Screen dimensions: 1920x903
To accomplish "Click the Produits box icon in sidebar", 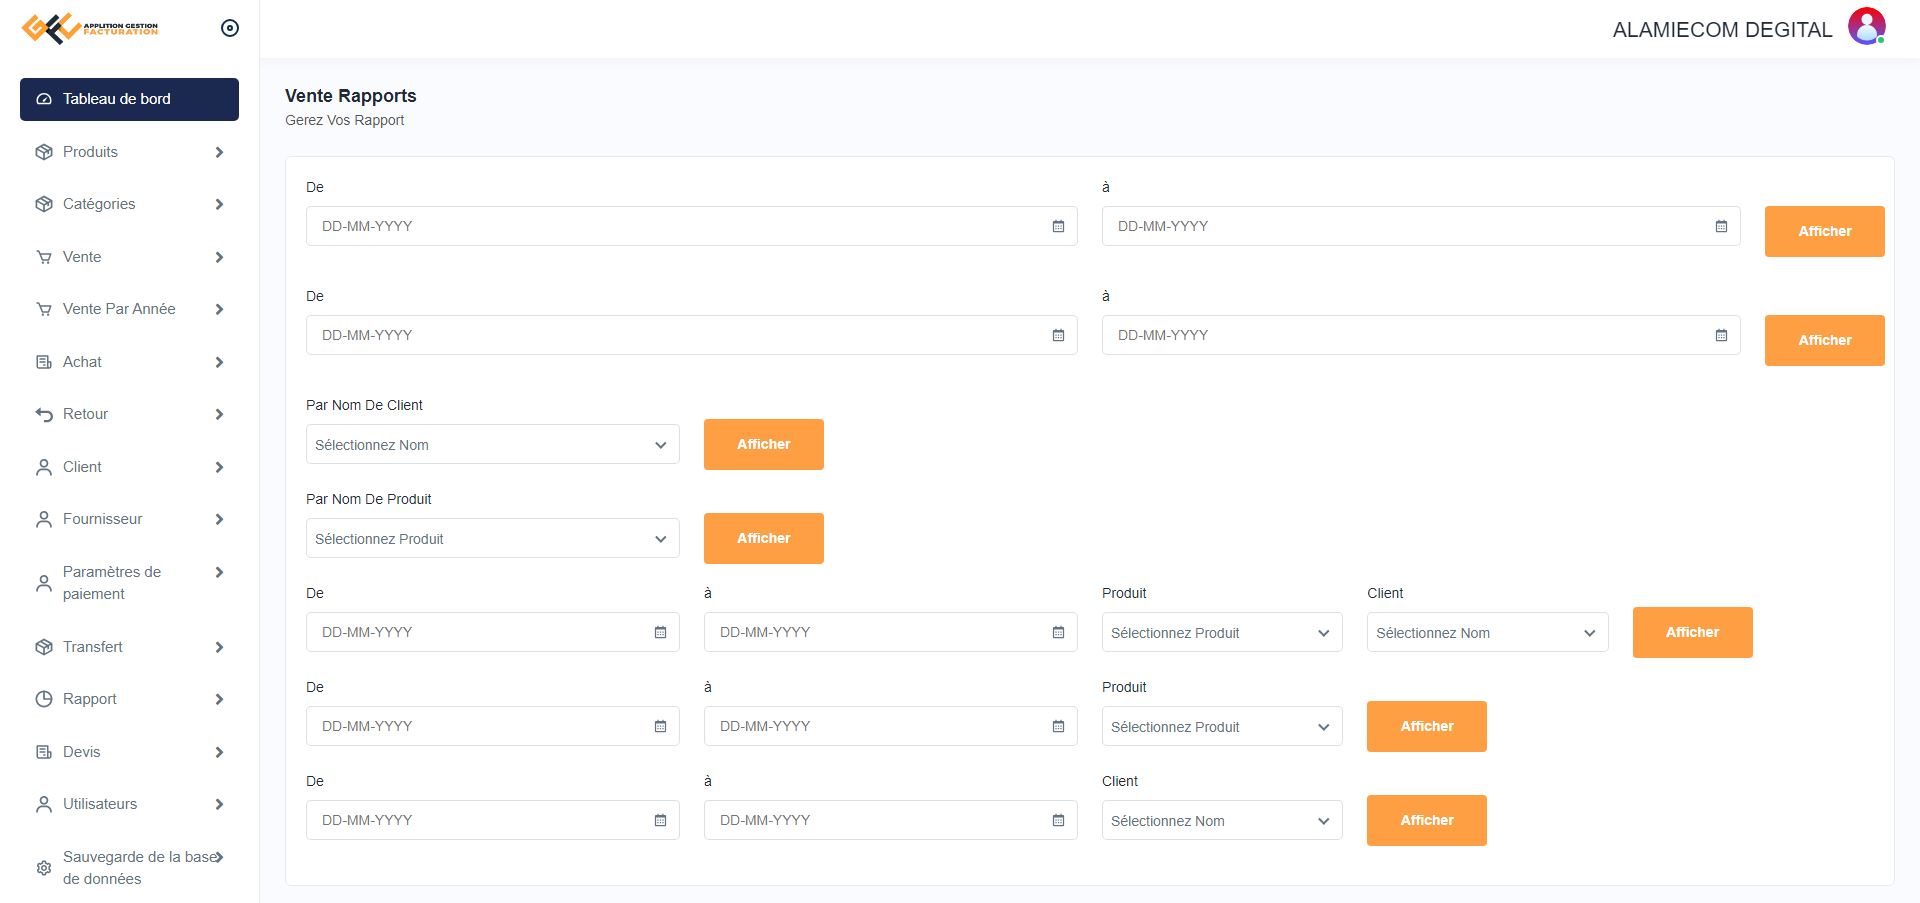I will click(x=44, y=152).
